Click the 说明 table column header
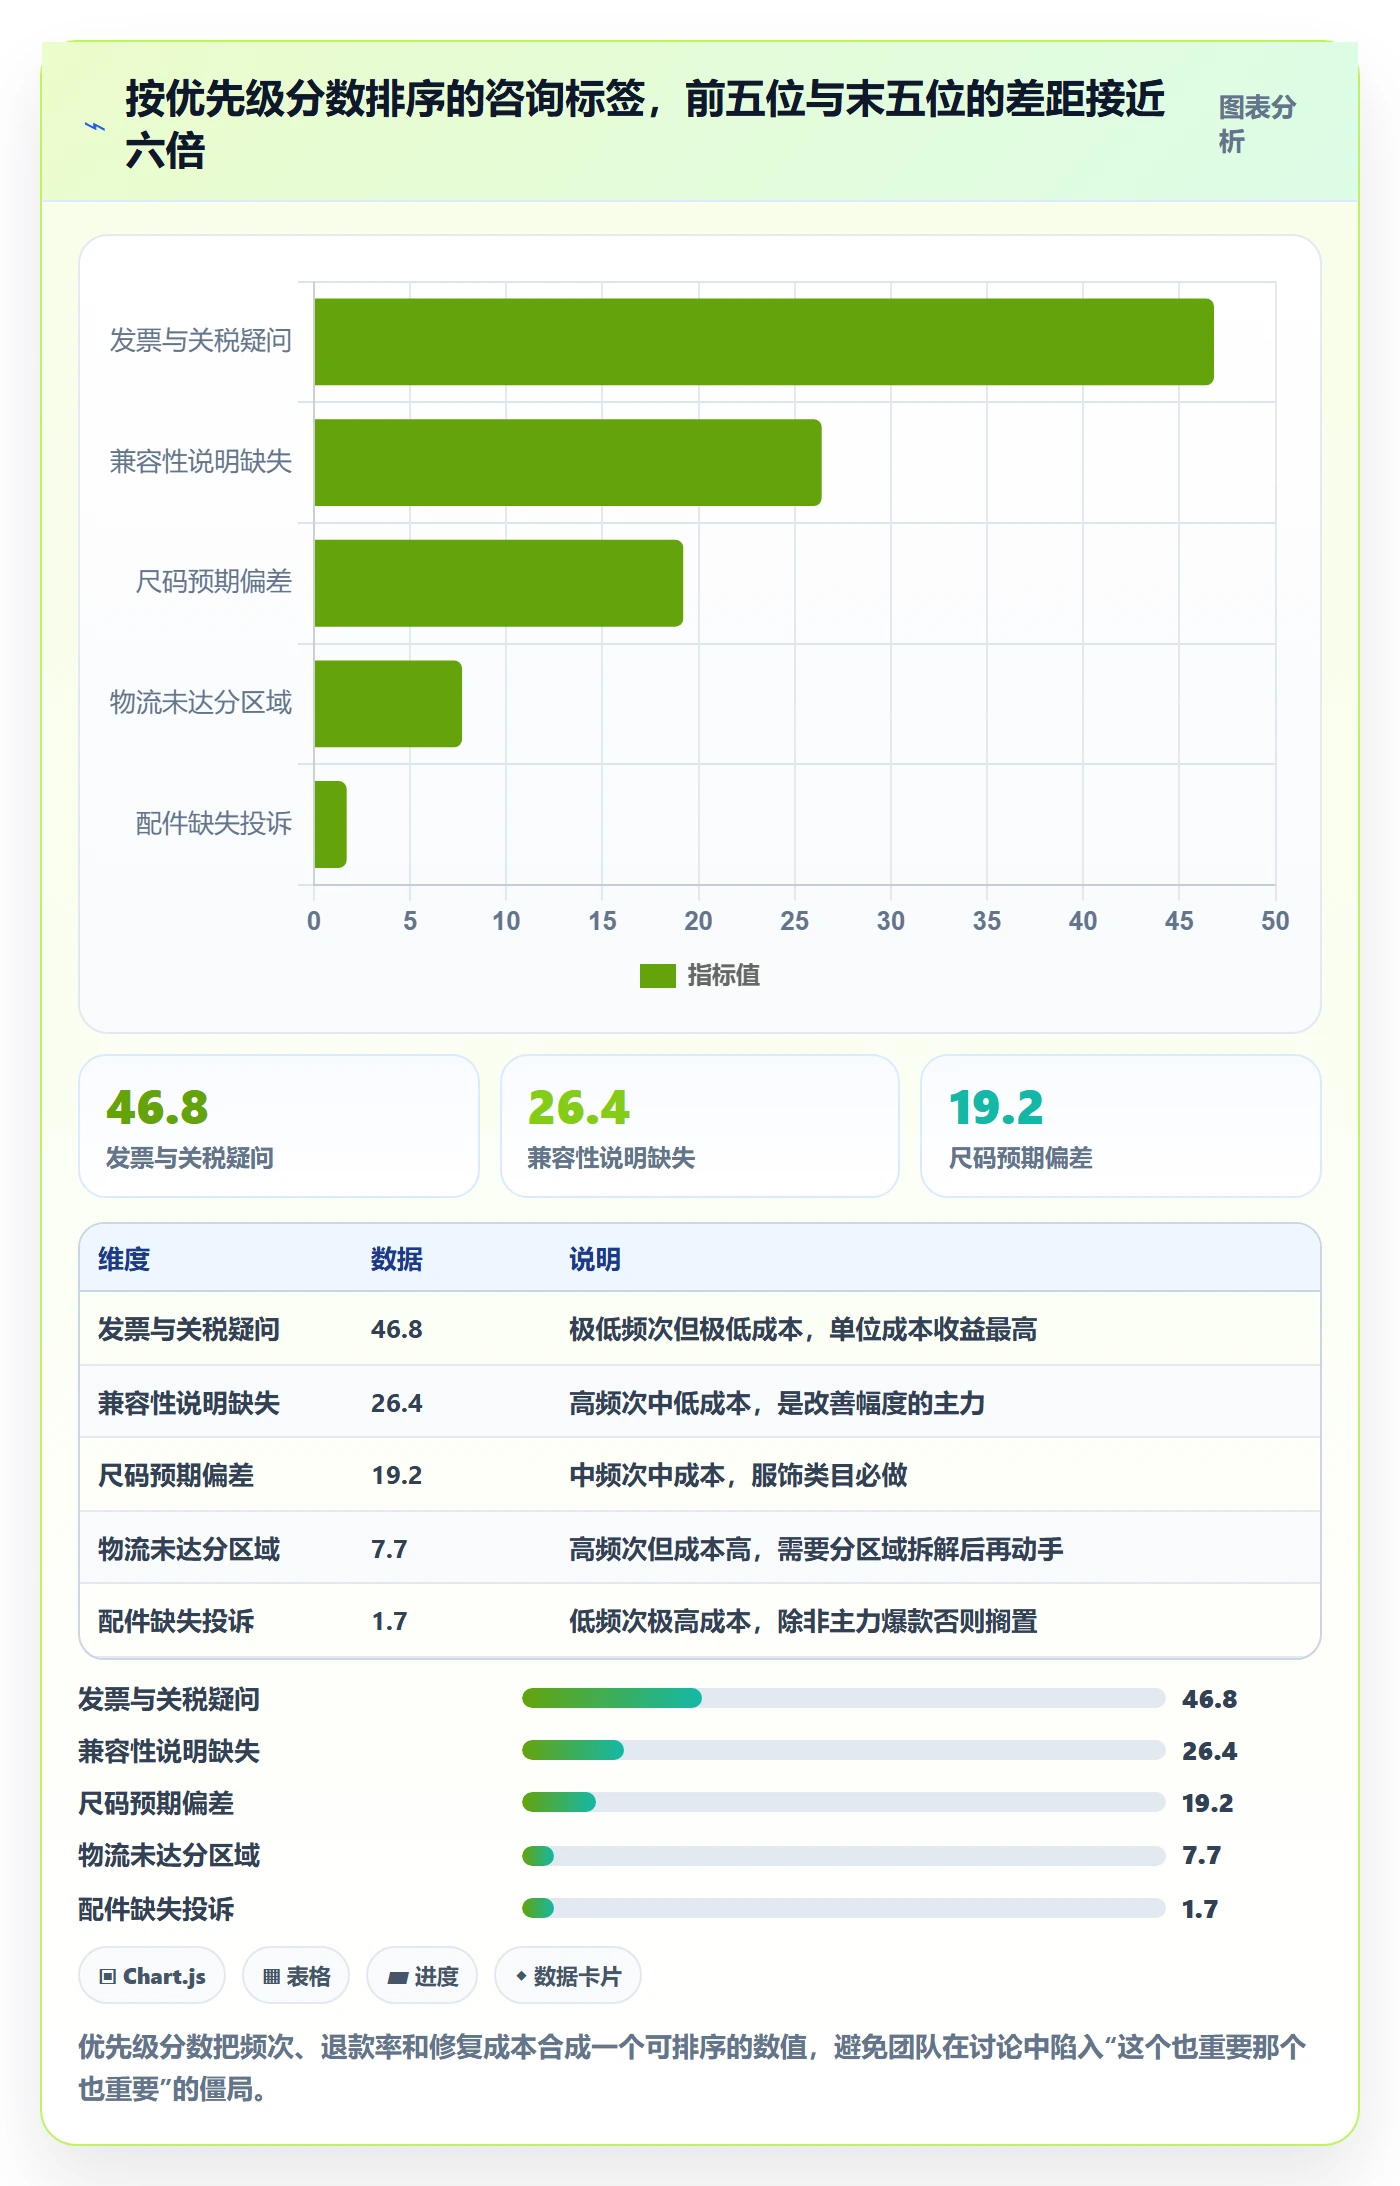 point(595,1259)
